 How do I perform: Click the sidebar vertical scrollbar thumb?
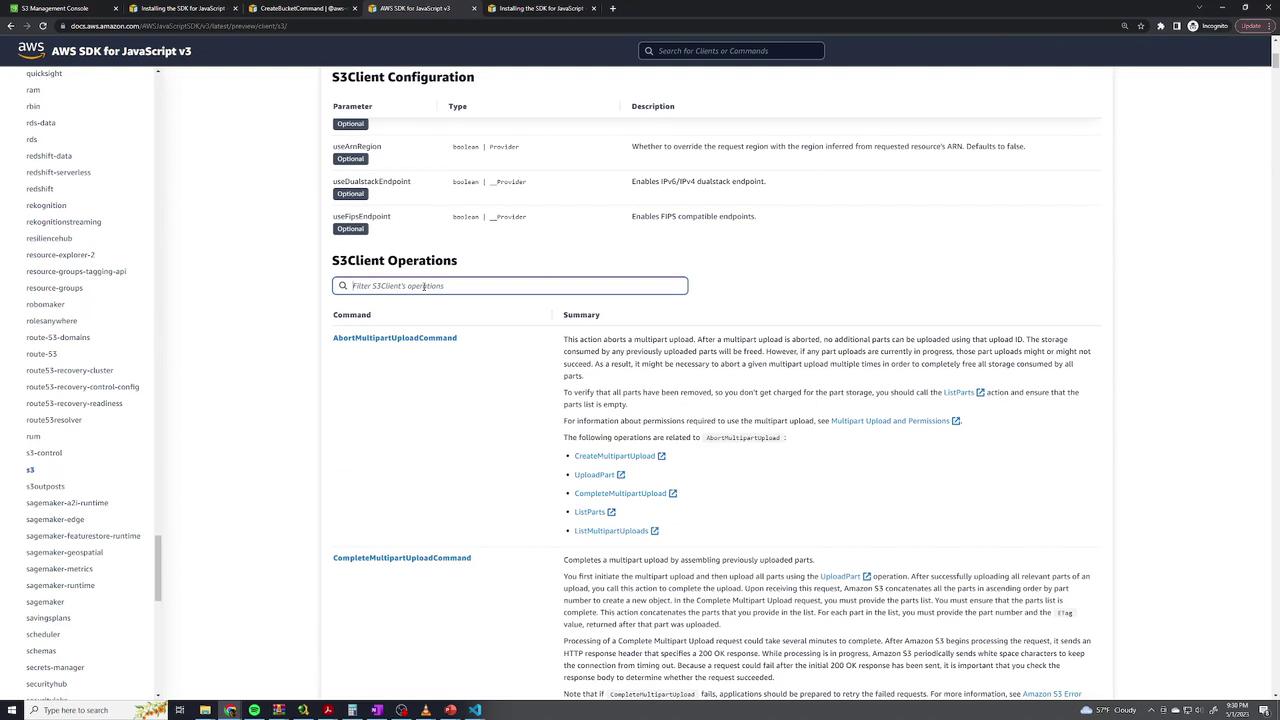(x=158, y=568)
